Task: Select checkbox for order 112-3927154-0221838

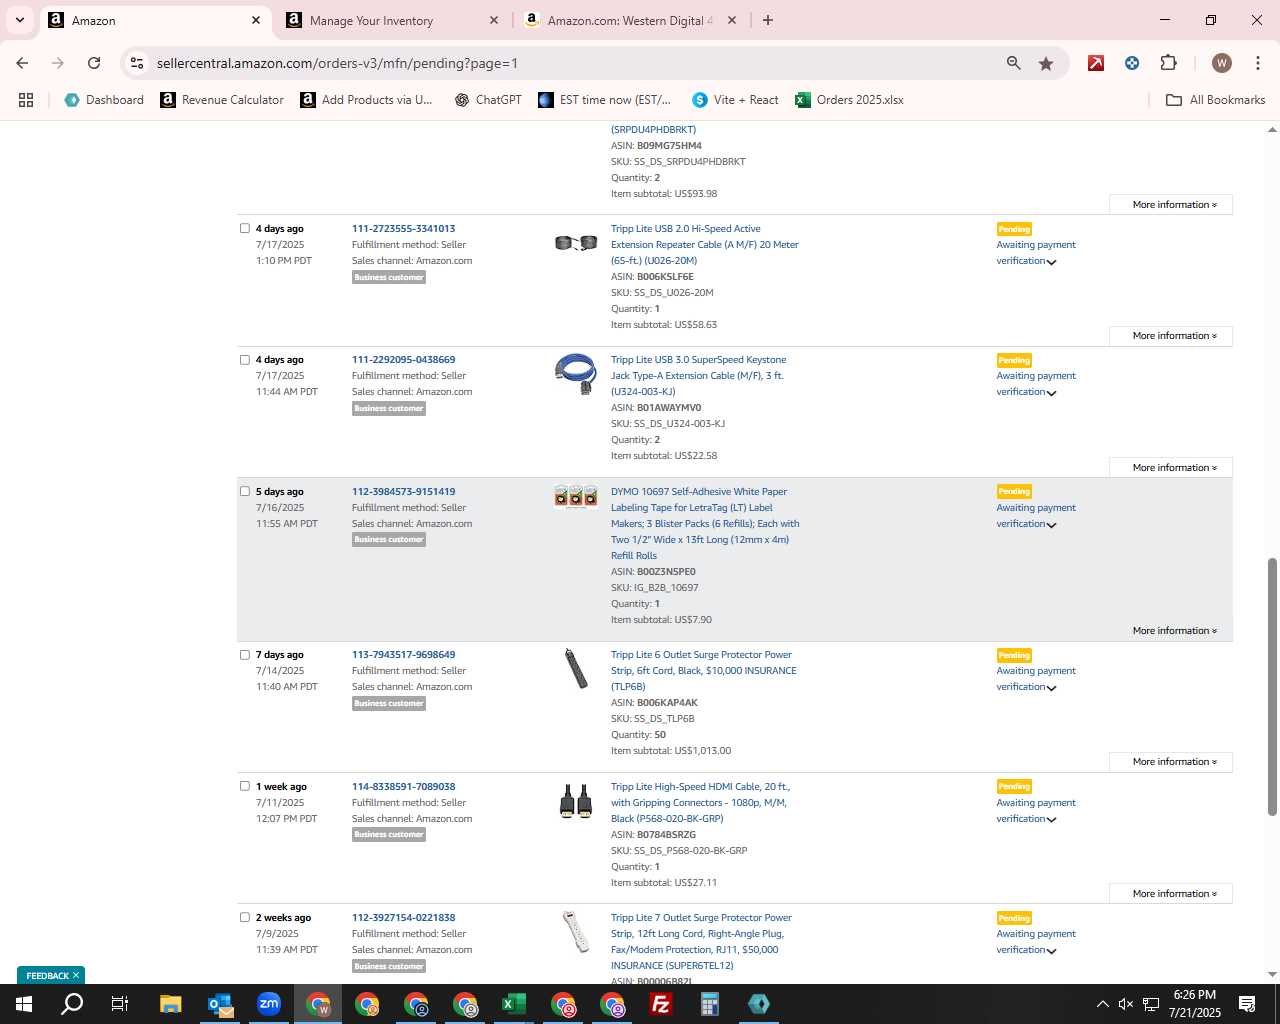Action: pos(245,917)
